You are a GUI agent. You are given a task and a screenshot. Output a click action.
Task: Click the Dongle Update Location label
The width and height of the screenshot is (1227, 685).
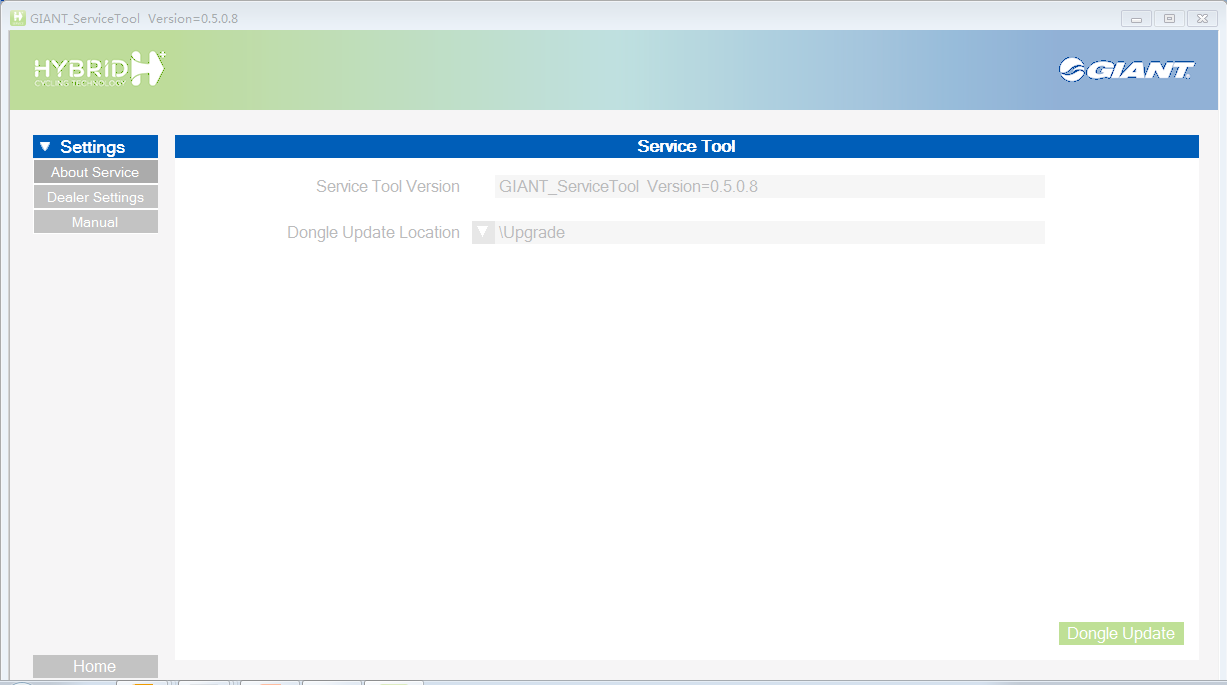click(x=373, y=232)
